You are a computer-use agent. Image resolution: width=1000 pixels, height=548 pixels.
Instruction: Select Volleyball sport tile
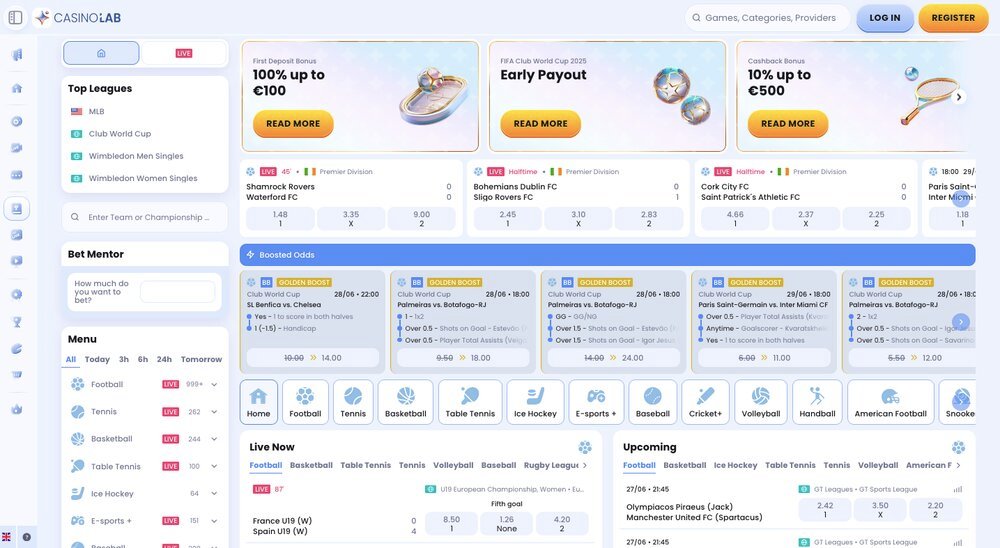tap(761, 402)
